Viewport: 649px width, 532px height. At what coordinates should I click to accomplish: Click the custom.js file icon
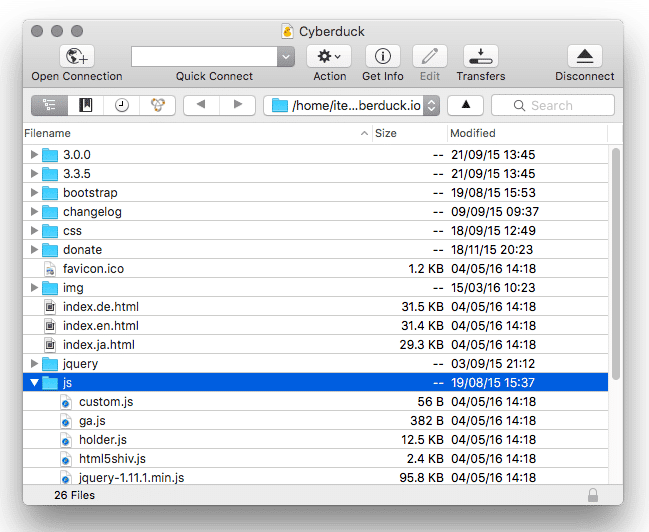pos(65,402)
